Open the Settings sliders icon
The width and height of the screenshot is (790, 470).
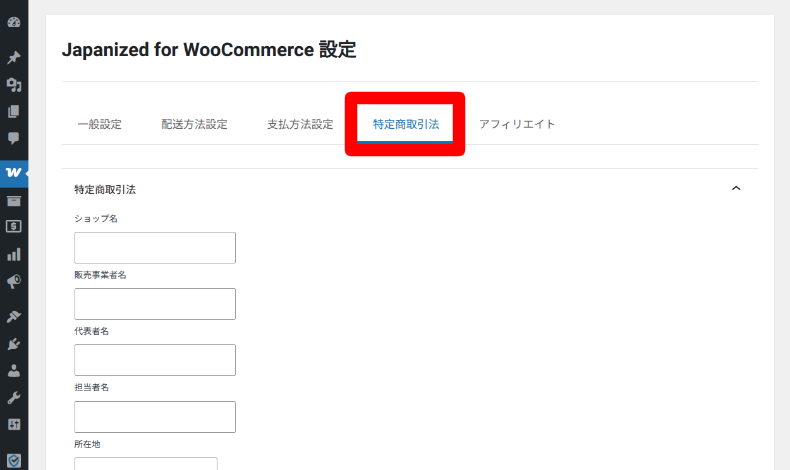click(x=14, y=424)
